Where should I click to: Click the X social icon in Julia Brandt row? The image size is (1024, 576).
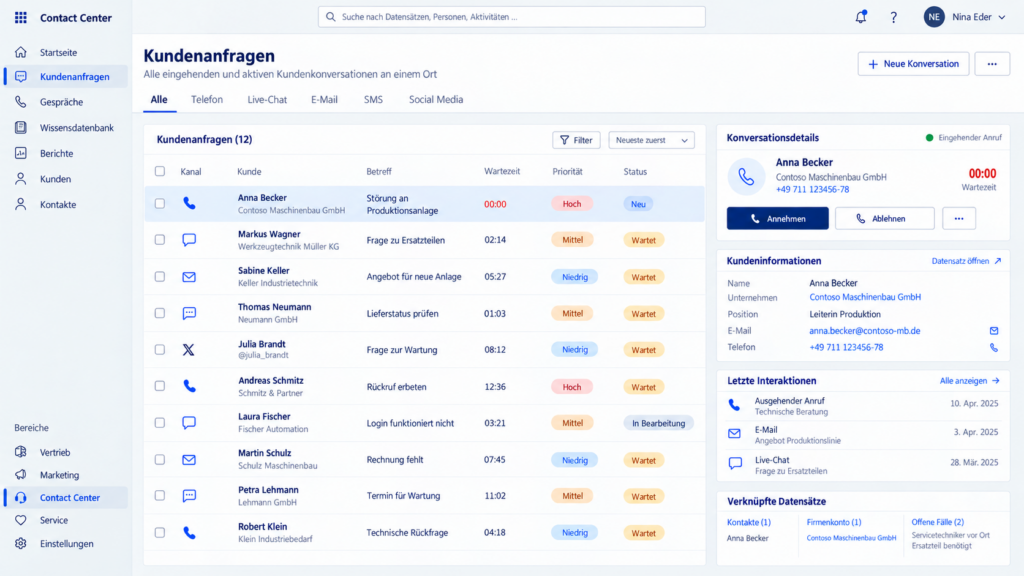point(189,349)
